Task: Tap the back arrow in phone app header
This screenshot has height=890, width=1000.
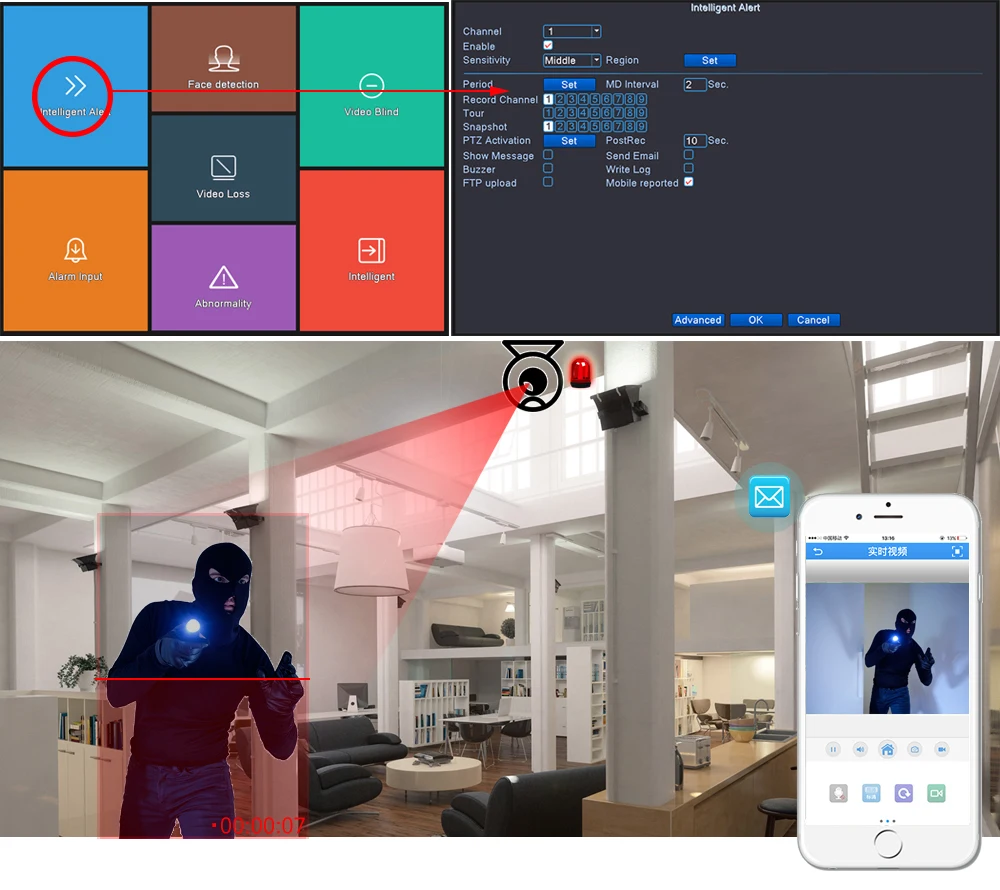Action: pos(818,551)
